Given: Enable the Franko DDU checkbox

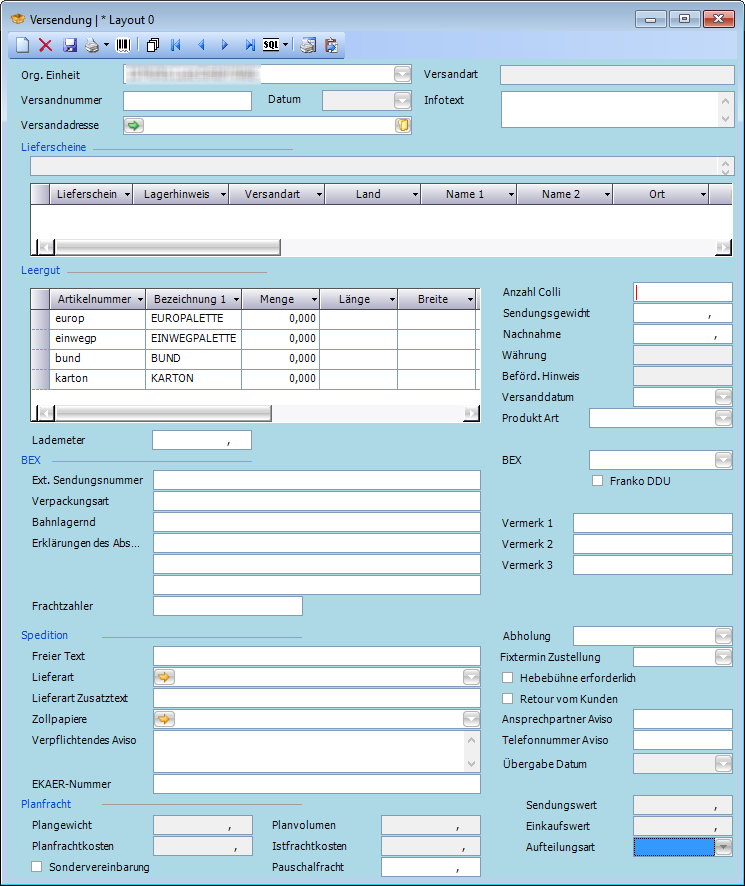Looking at the screenshot, I should (598, 481).
